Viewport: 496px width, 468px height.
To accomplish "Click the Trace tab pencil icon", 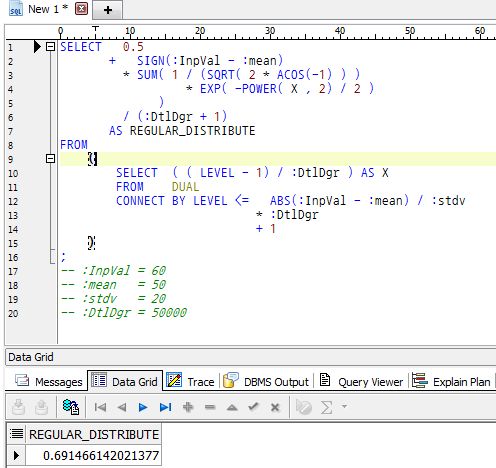I will coord(174,380).
